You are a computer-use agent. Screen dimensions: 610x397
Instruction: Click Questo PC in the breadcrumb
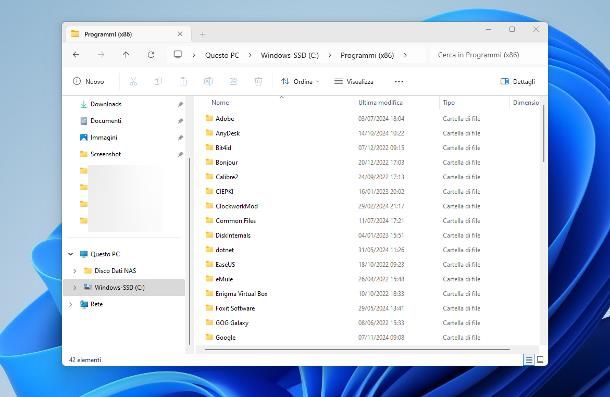point(222,55)
